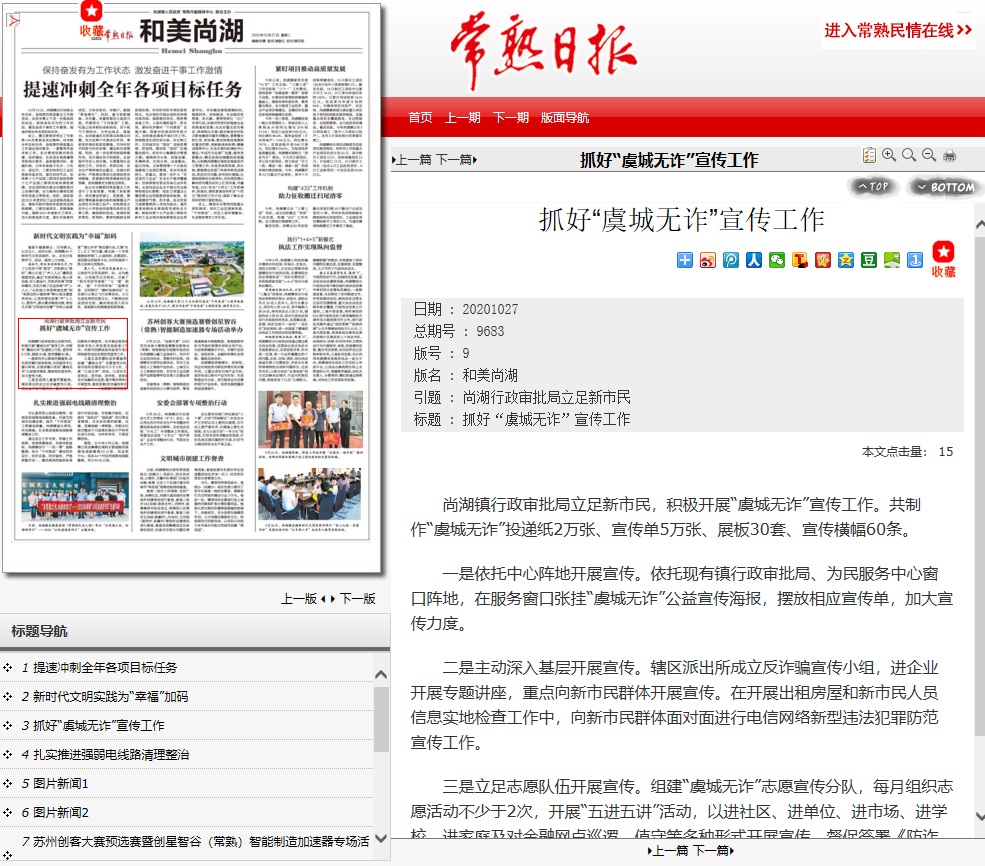Image resolution: width=985 pixels, height=866 pixels.
Task: Share article to QZone star icon
Action: [846, 260]
